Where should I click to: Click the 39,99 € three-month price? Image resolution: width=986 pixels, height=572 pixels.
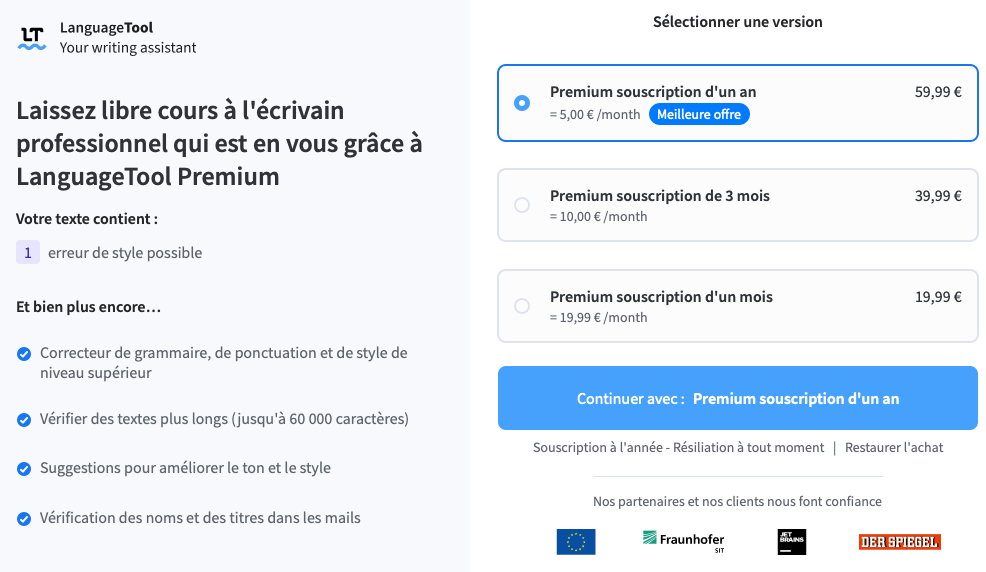(x=938, y=196)
